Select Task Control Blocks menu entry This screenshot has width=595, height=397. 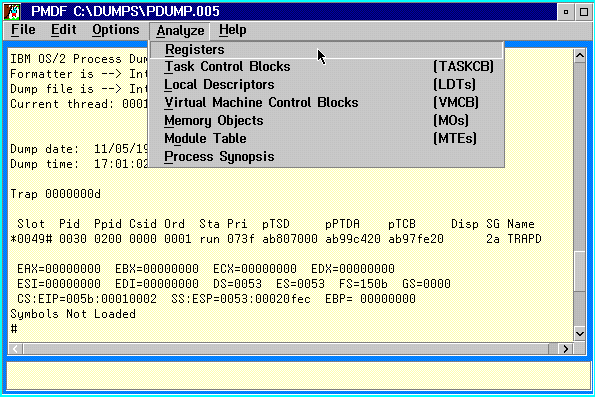pyautogui.click(x=327, y=67)
